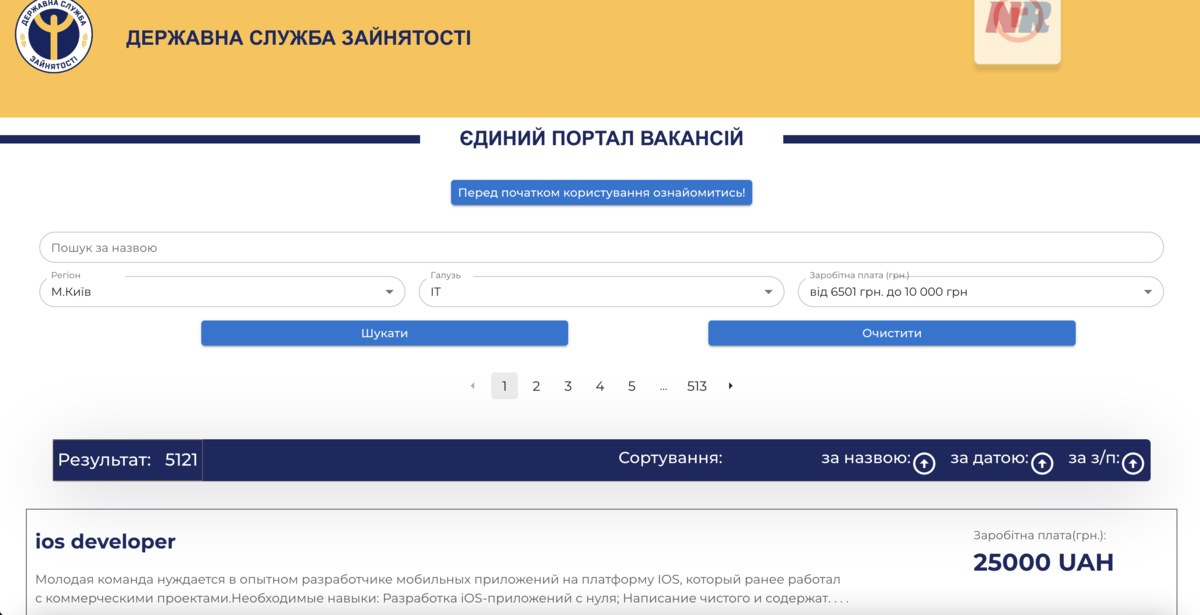
Task: Select page 2 in pagination
Action: [536, 386]
